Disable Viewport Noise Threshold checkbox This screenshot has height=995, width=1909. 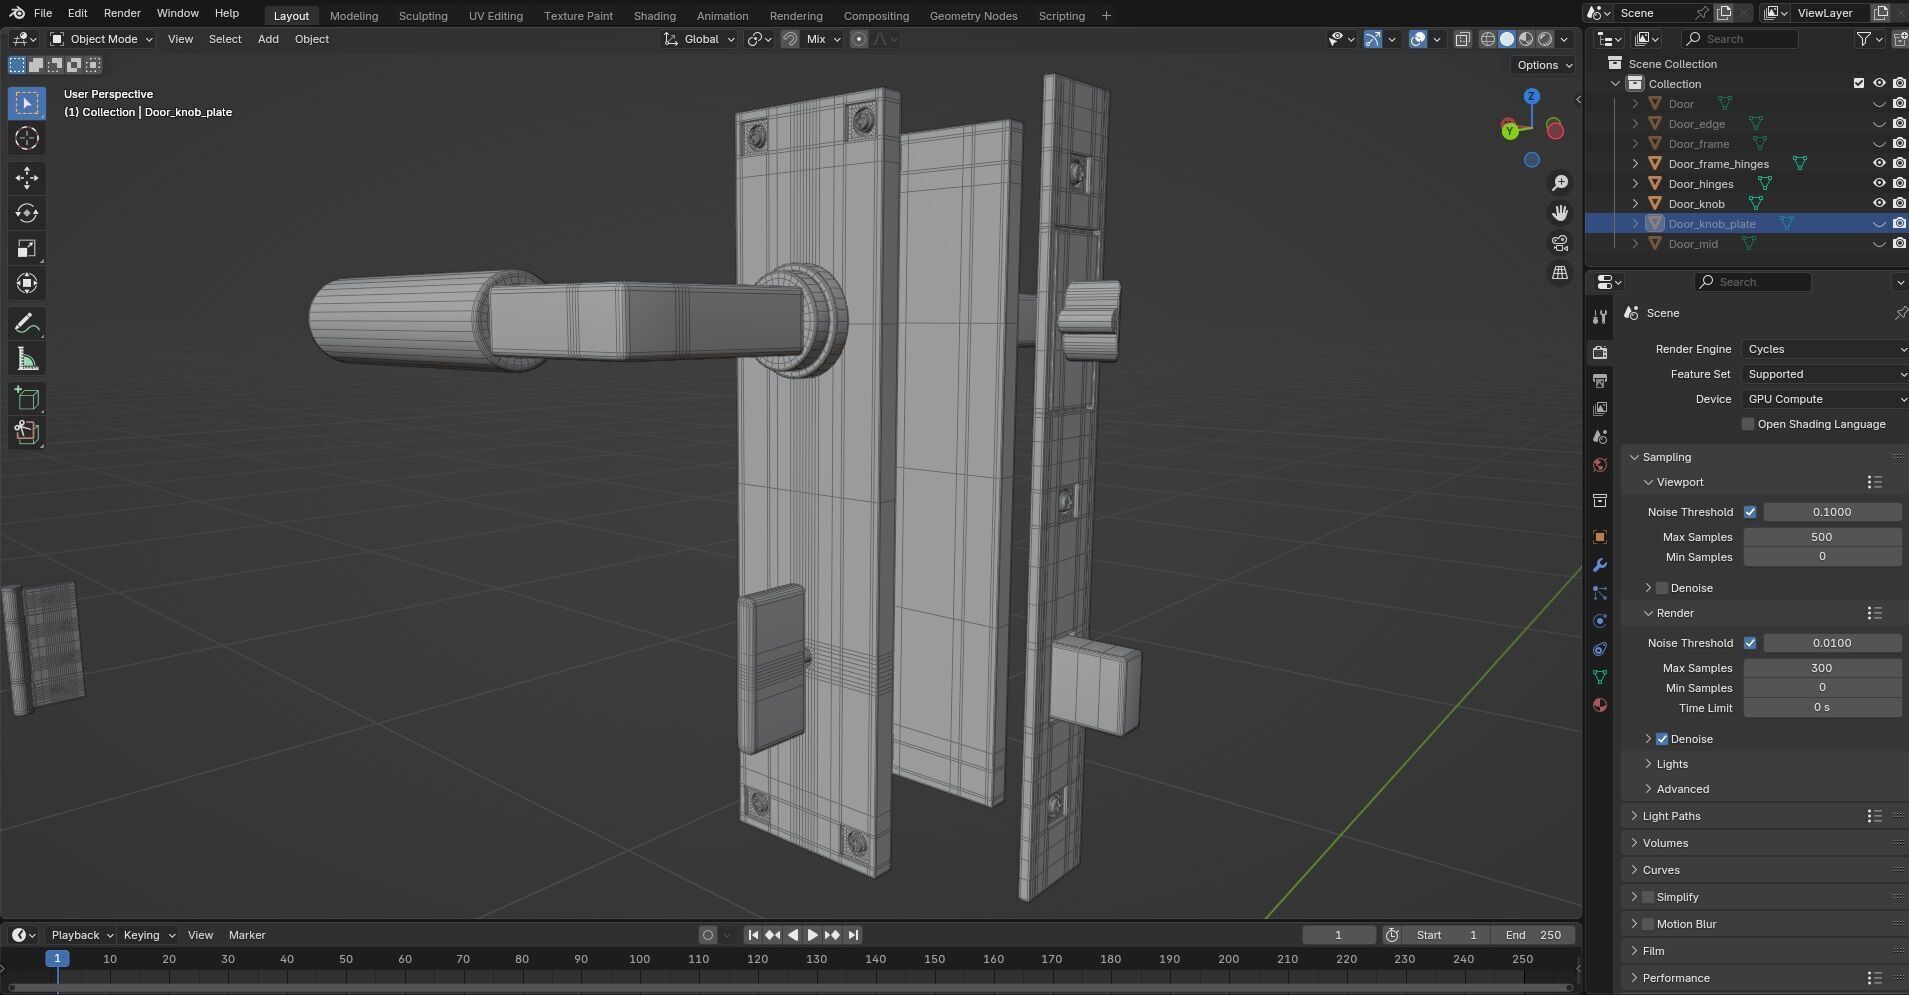pyautogui.click(x=1750, y=512)
